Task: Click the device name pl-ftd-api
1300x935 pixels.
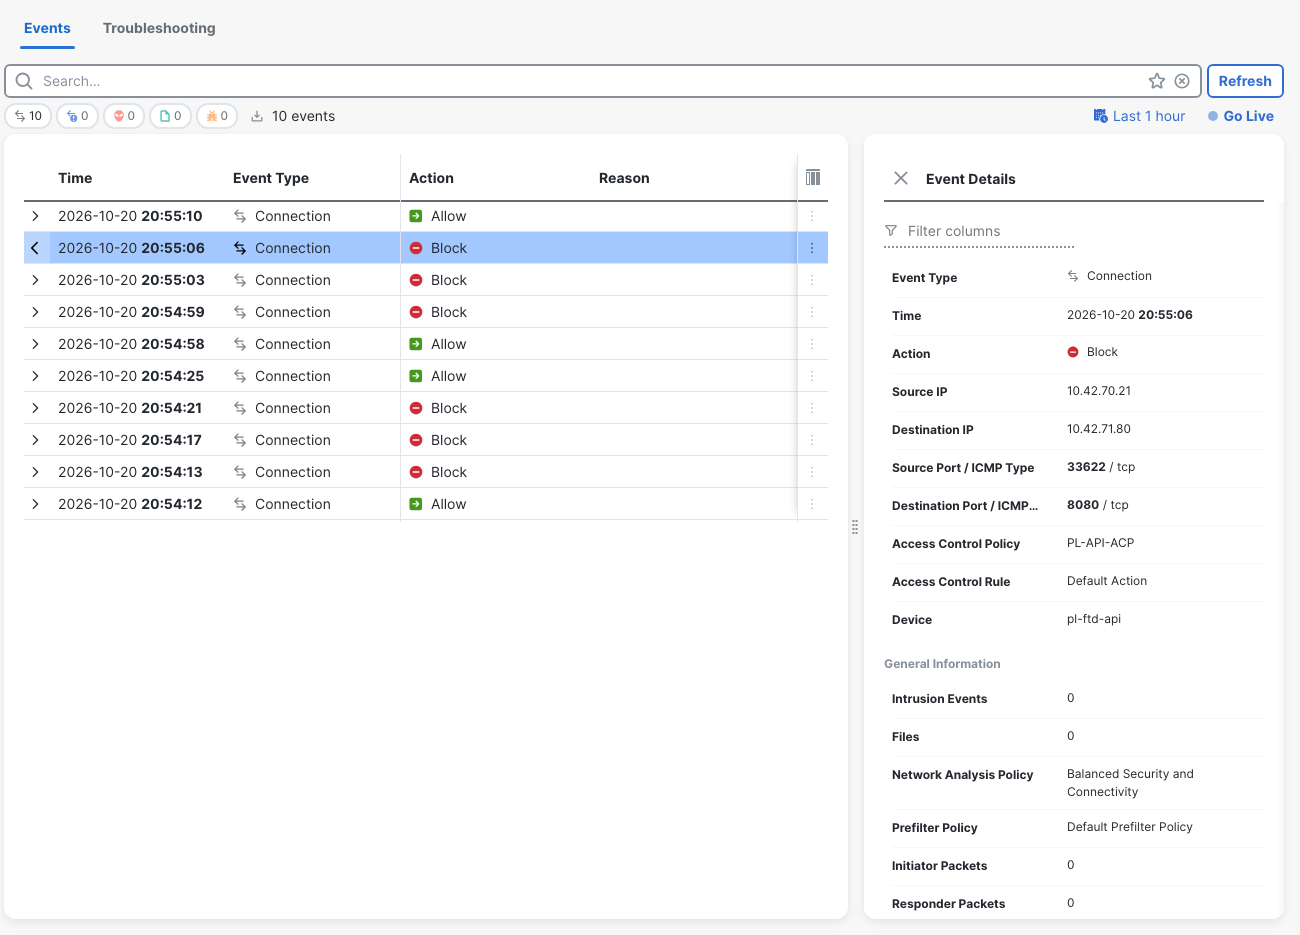Action: 1094,619
